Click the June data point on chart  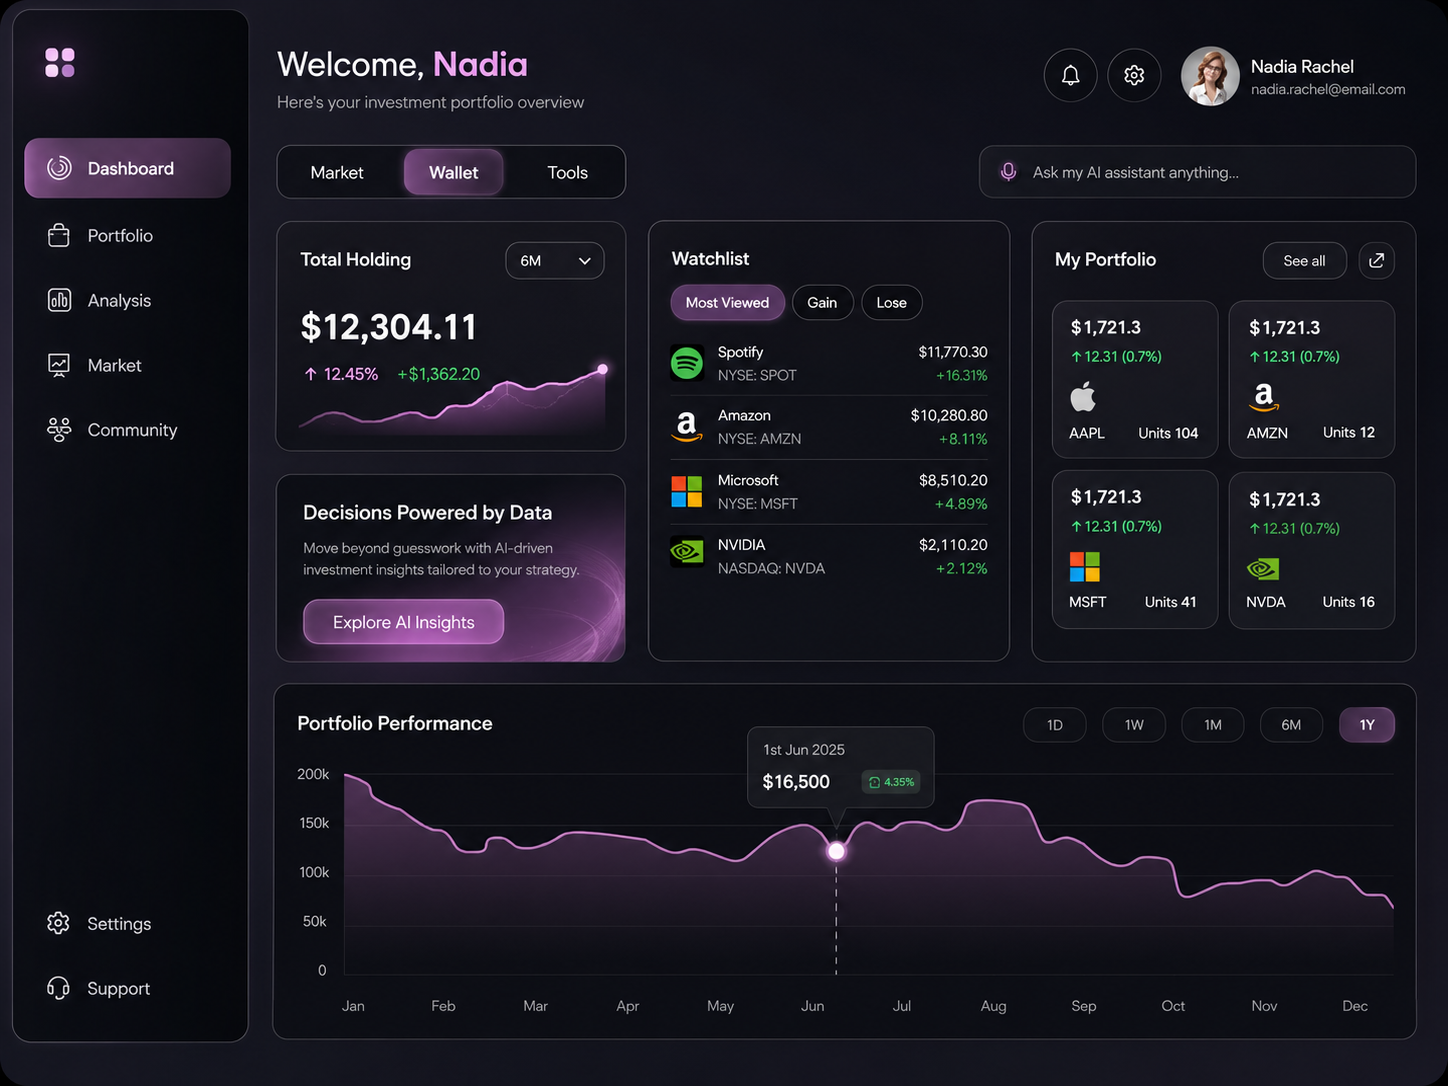point(836,851)
